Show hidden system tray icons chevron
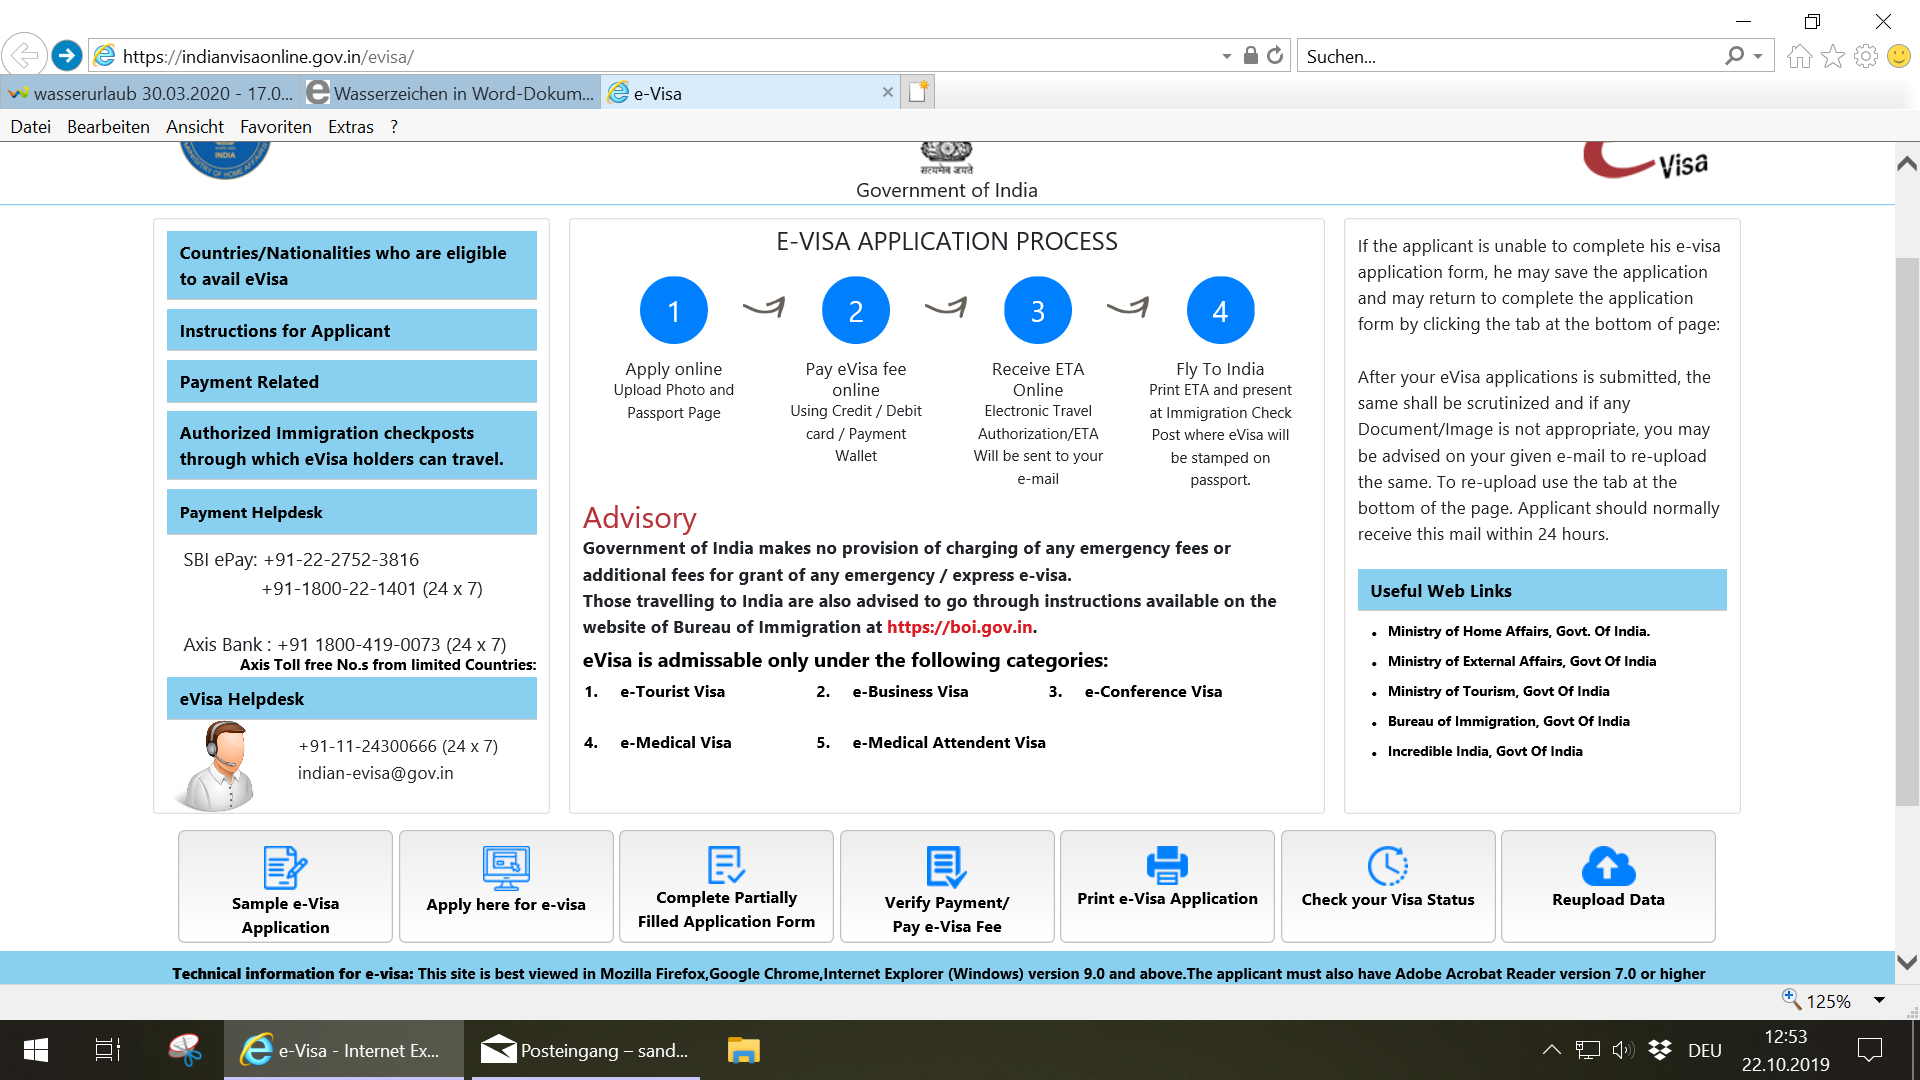1920x1080 pixels. 1551,1050
